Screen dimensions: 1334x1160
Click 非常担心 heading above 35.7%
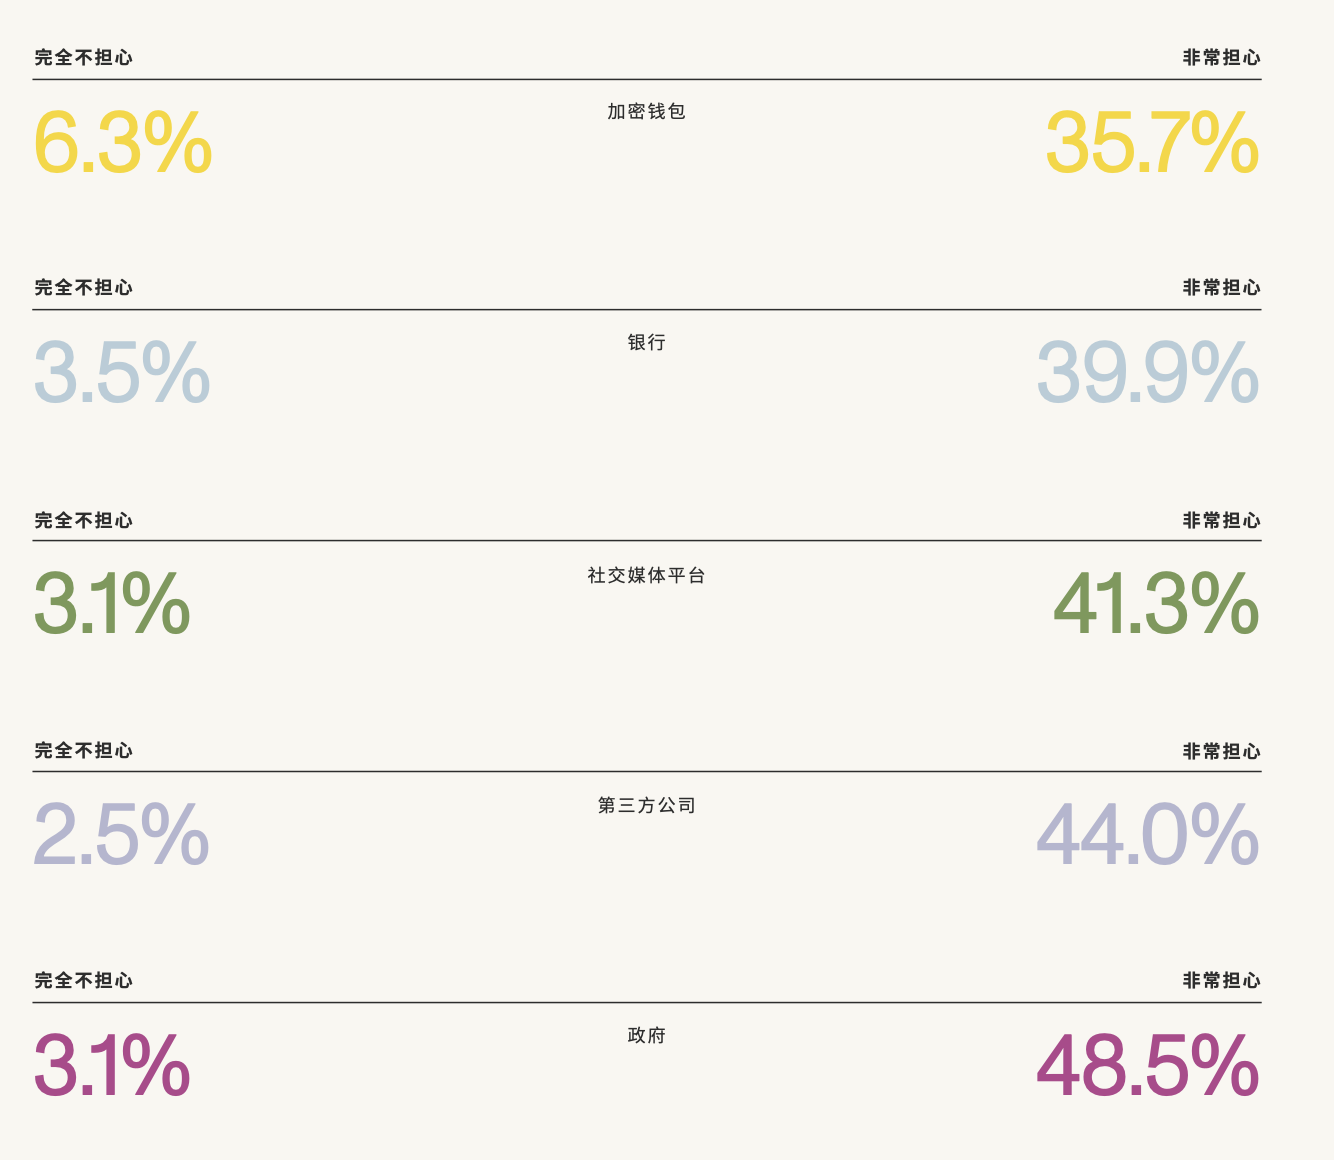pyautogui.click(x=1221, y=58)
